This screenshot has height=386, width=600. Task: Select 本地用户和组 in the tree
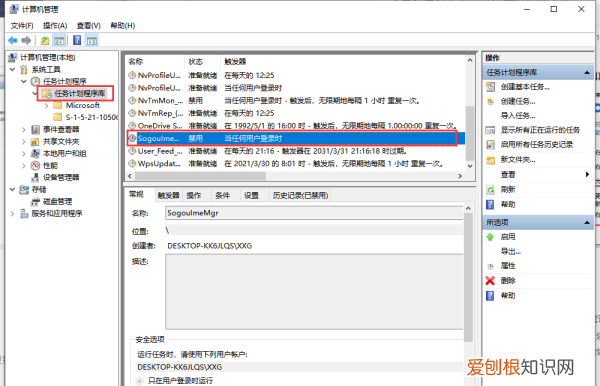[64, 153]
